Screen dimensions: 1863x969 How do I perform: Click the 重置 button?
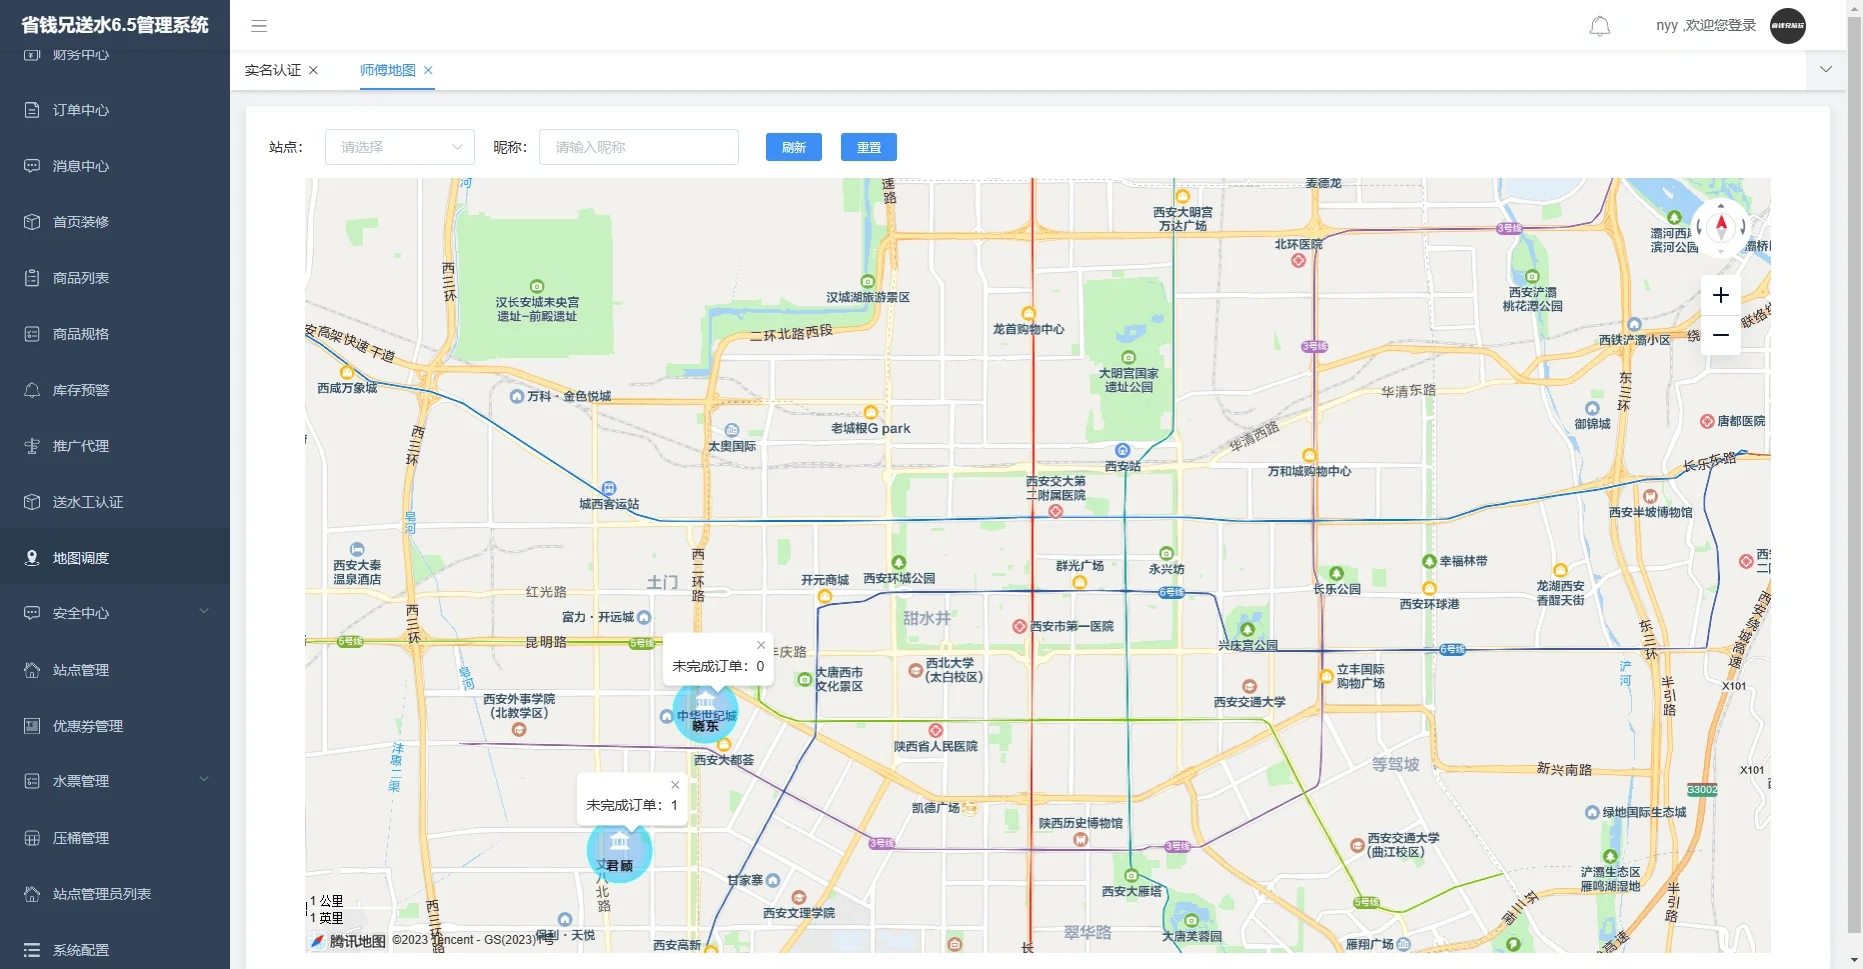(868, 147)
